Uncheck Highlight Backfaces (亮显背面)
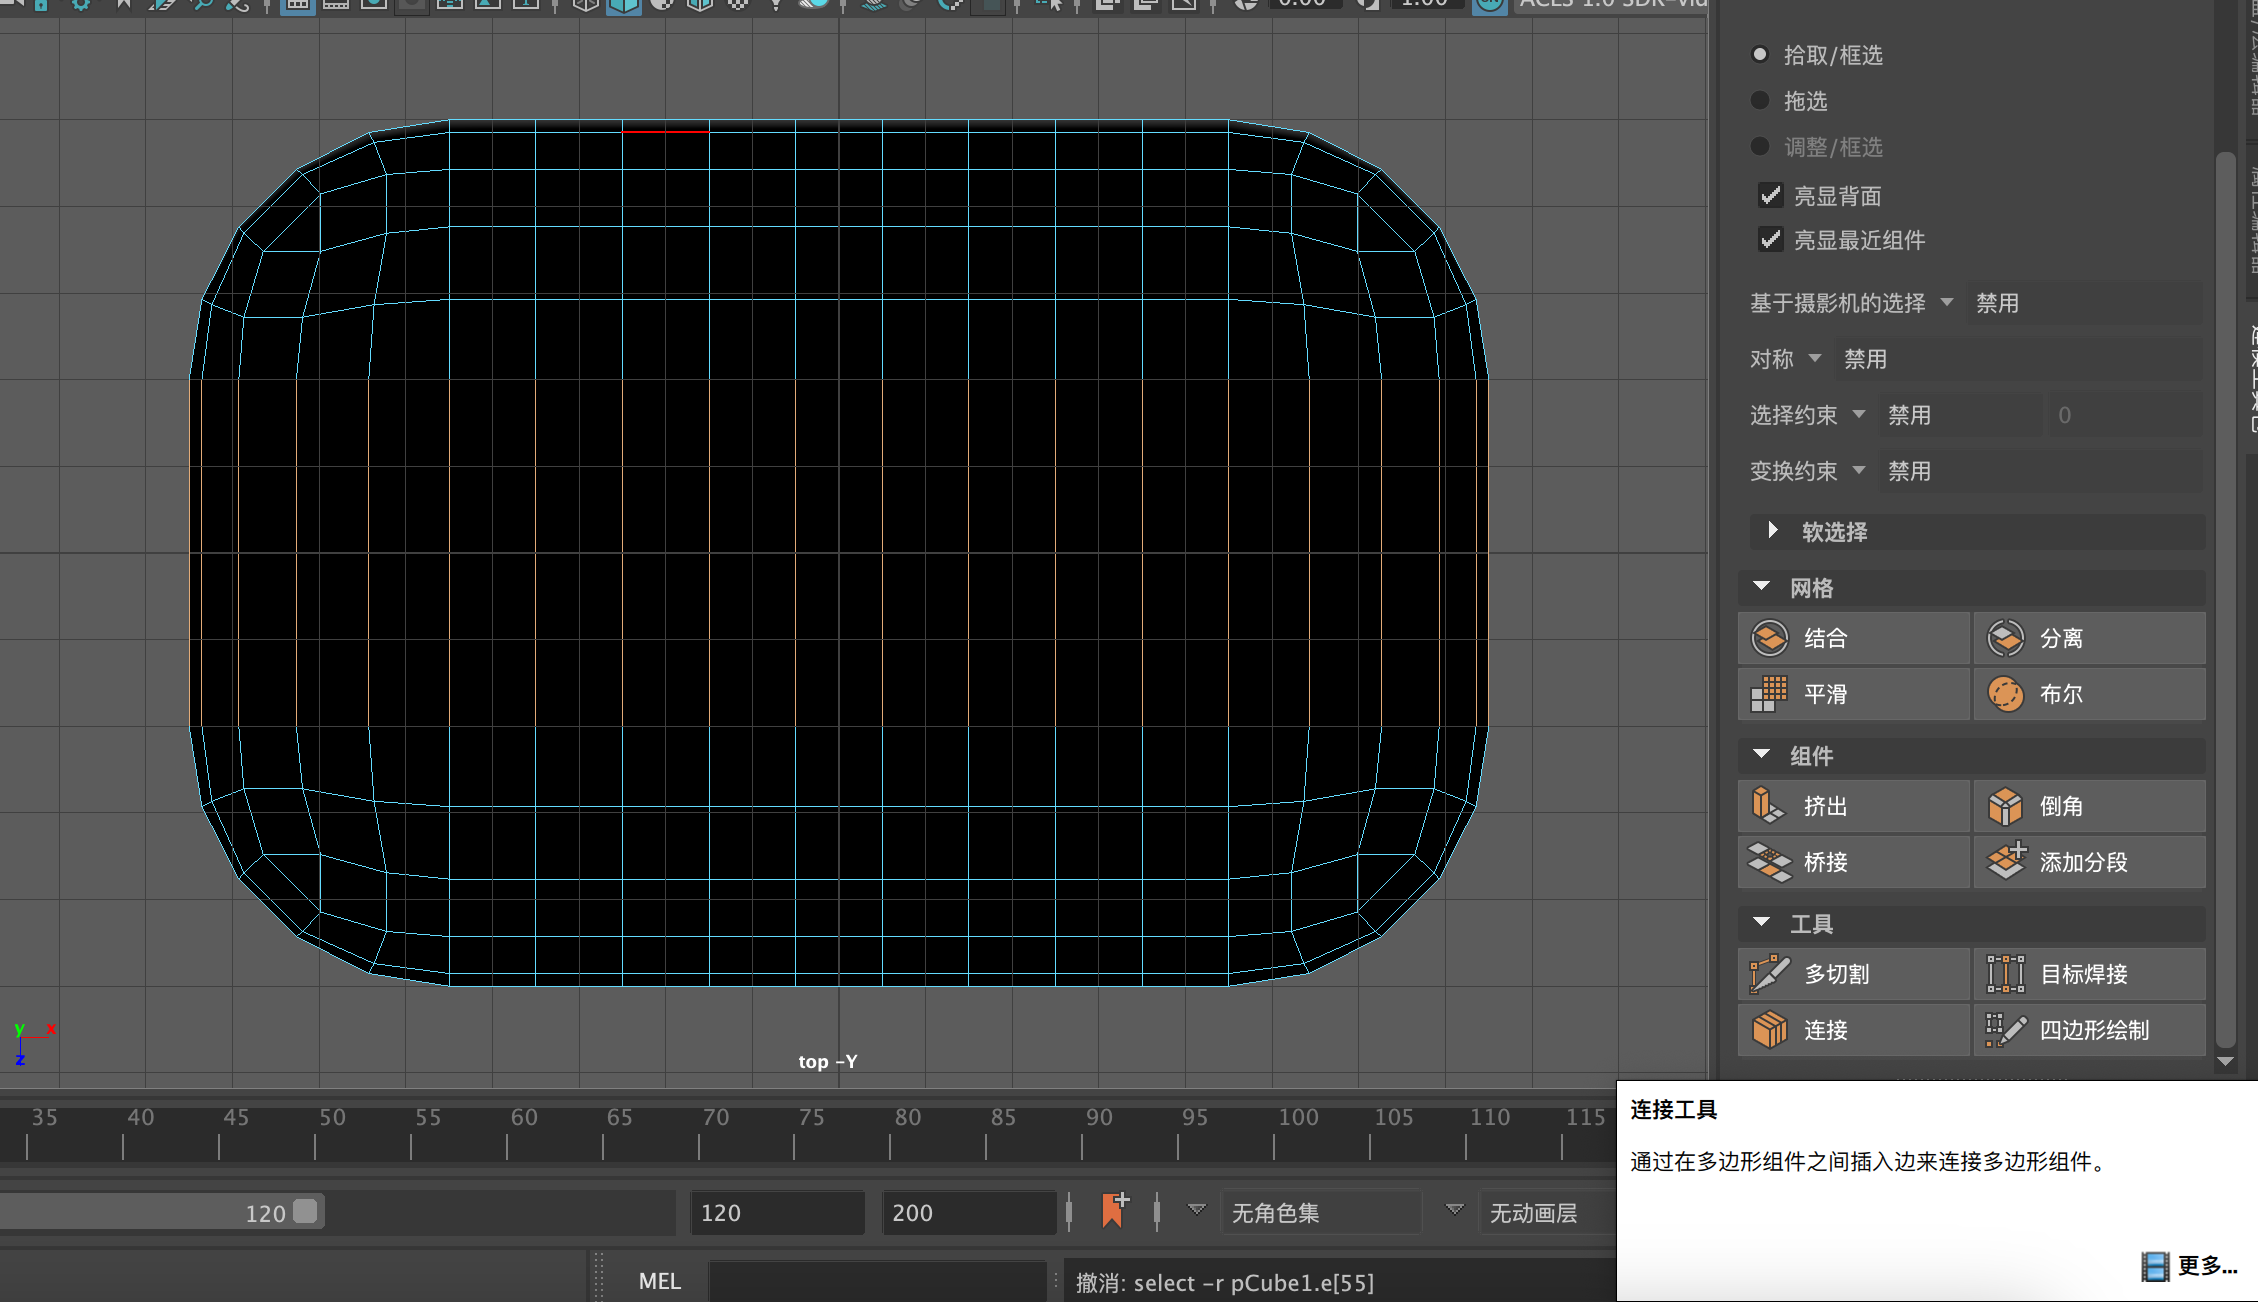The height and width of the screenshot is (1302, 2258). pos(1771,195)
